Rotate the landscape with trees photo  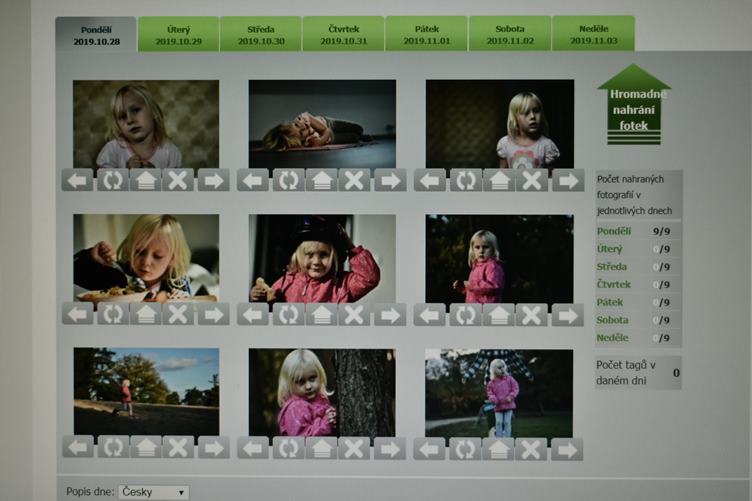point(113,448)
